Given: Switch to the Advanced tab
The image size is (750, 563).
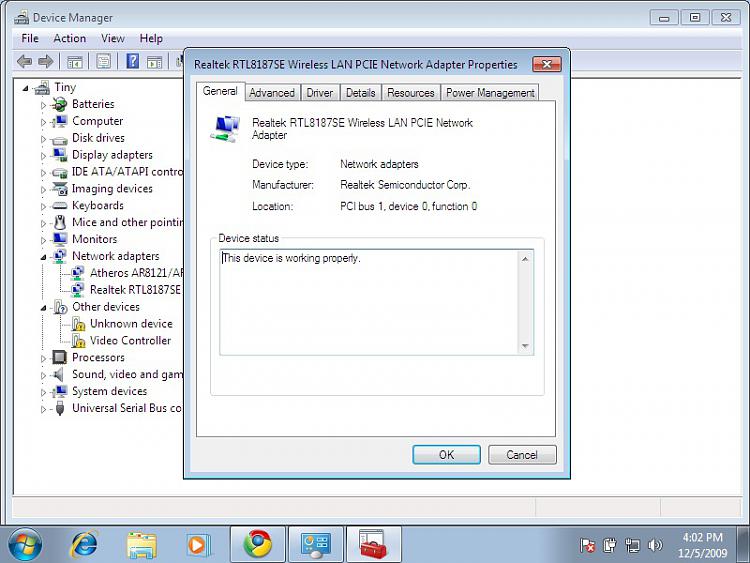Looking at the screenshot, I should coord(272,93).
